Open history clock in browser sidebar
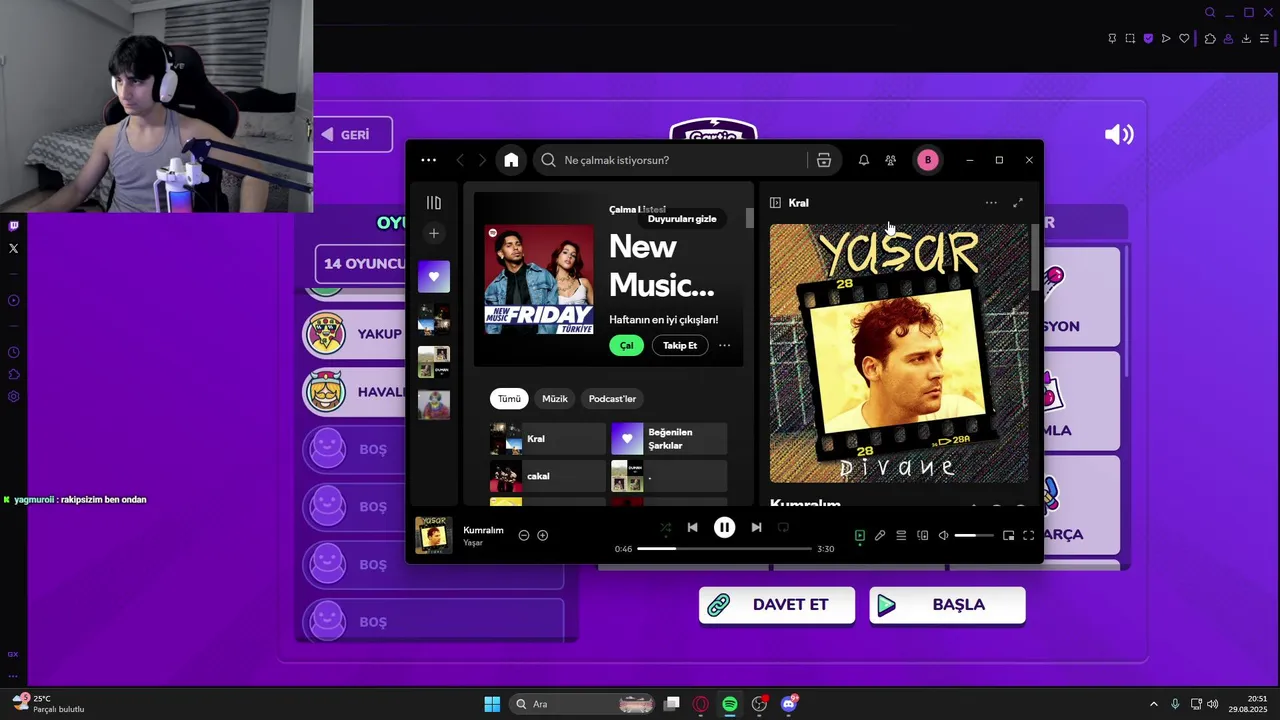The image size is (1280, 720). (x=13, y=352)
